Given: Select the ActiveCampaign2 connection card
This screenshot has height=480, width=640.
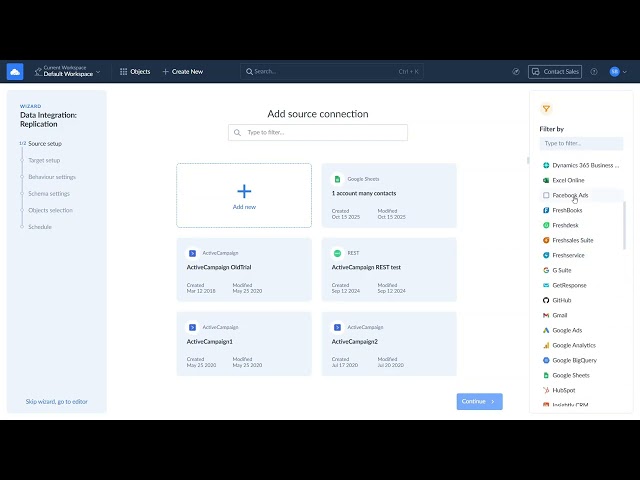Looking at the screenshot, I should [x=389, y=344].
